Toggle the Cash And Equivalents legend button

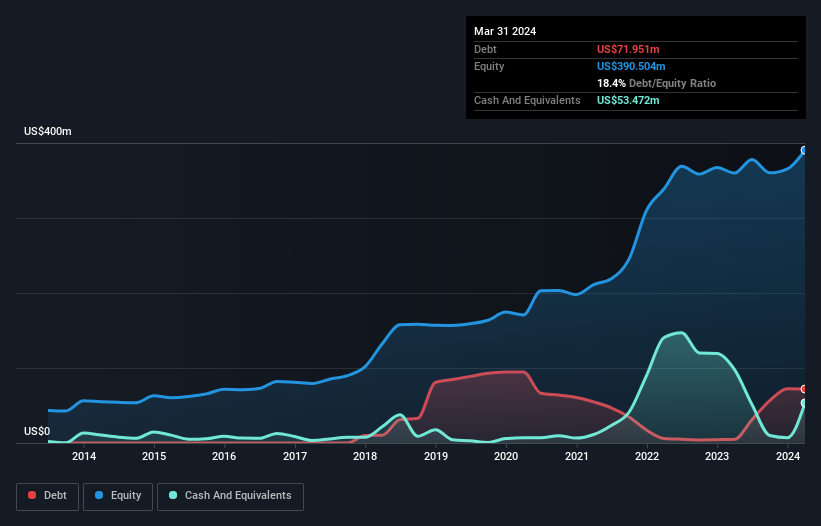[230, 496]
